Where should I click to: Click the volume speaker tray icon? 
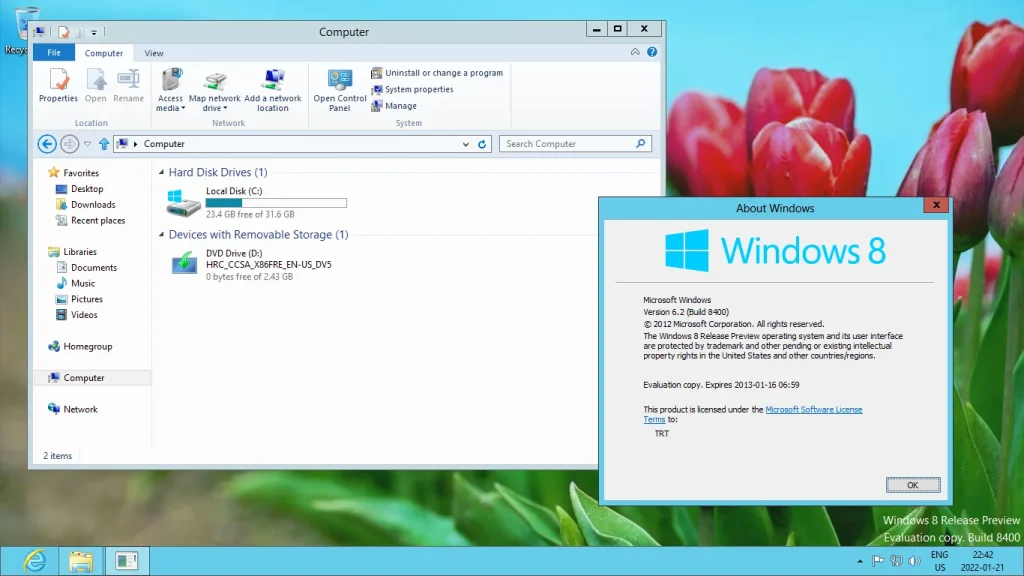pyautogui.click(x=914, y=561)
